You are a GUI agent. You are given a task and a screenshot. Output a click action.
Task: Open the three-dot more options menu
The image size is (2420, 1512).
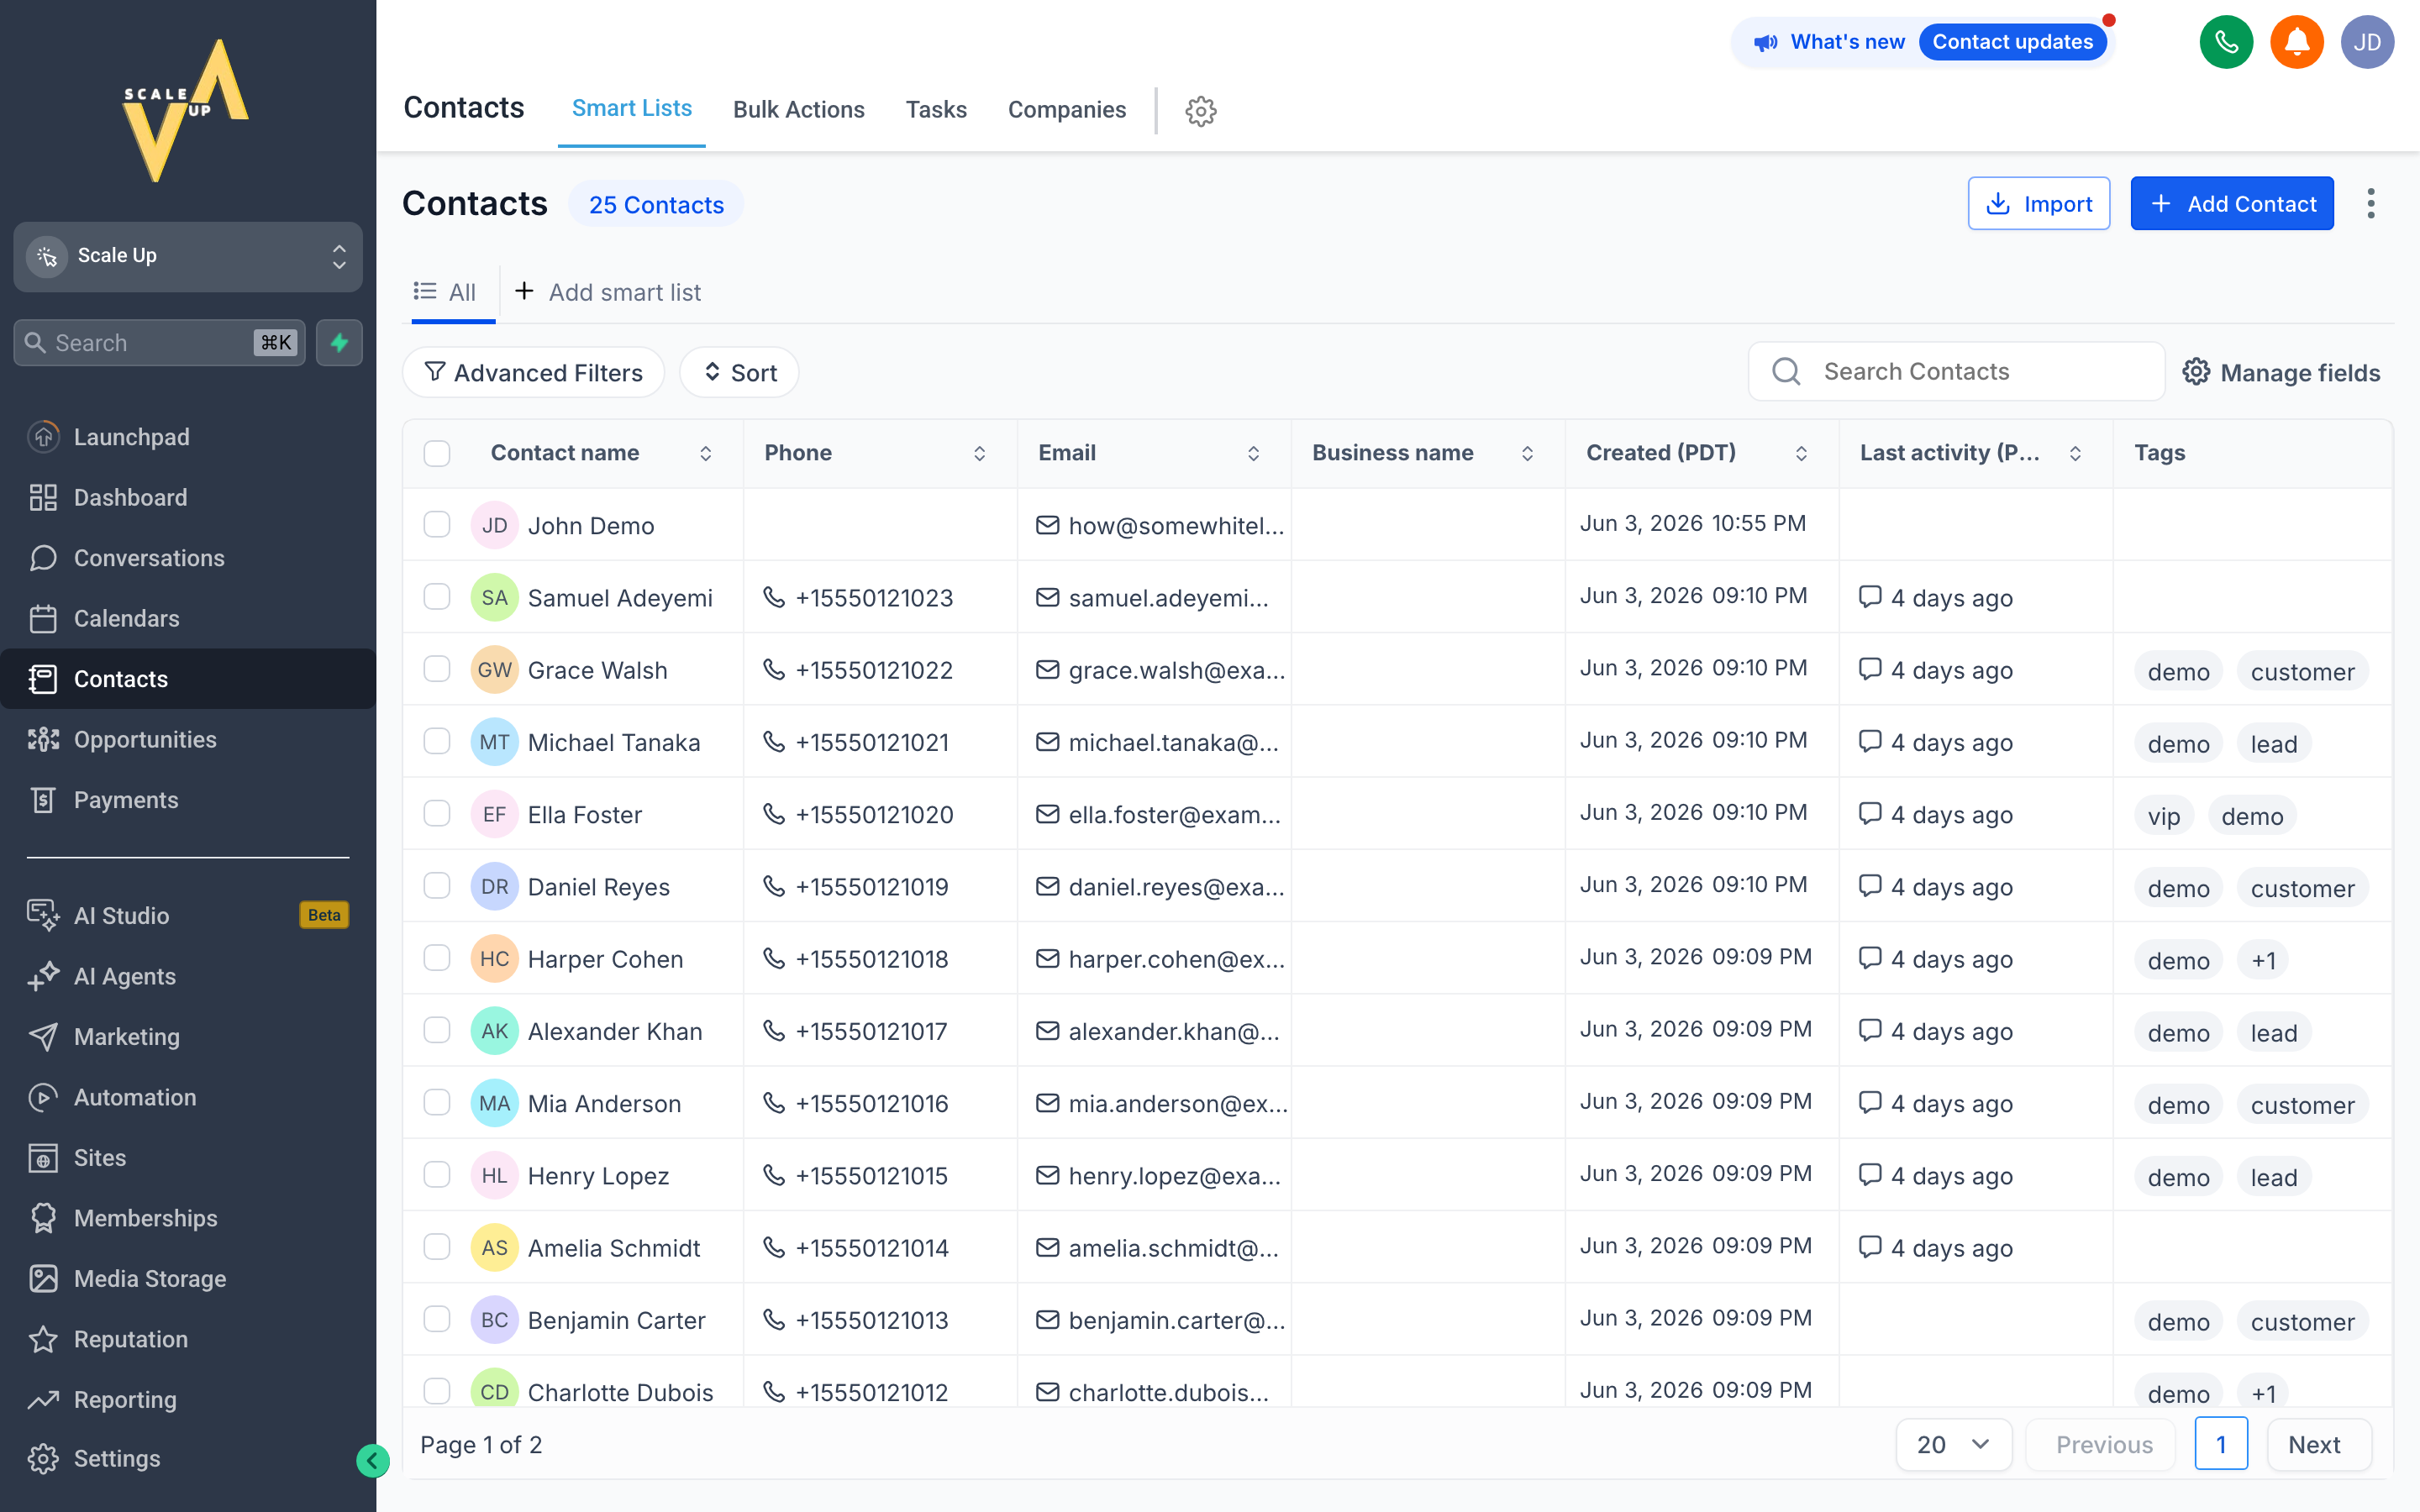(2370, 203)
